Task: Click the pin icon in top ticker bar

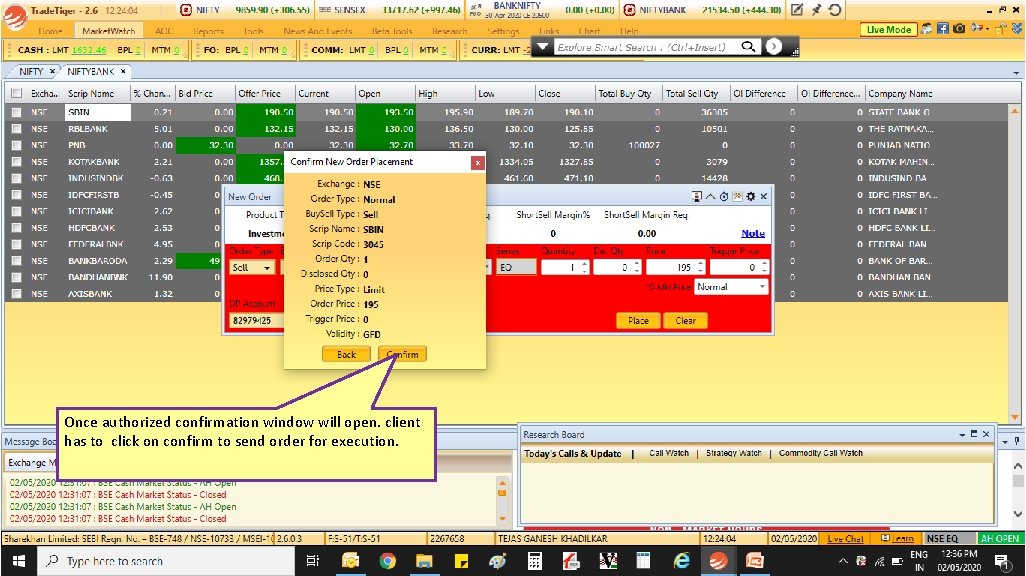Action: coord(816,10)
